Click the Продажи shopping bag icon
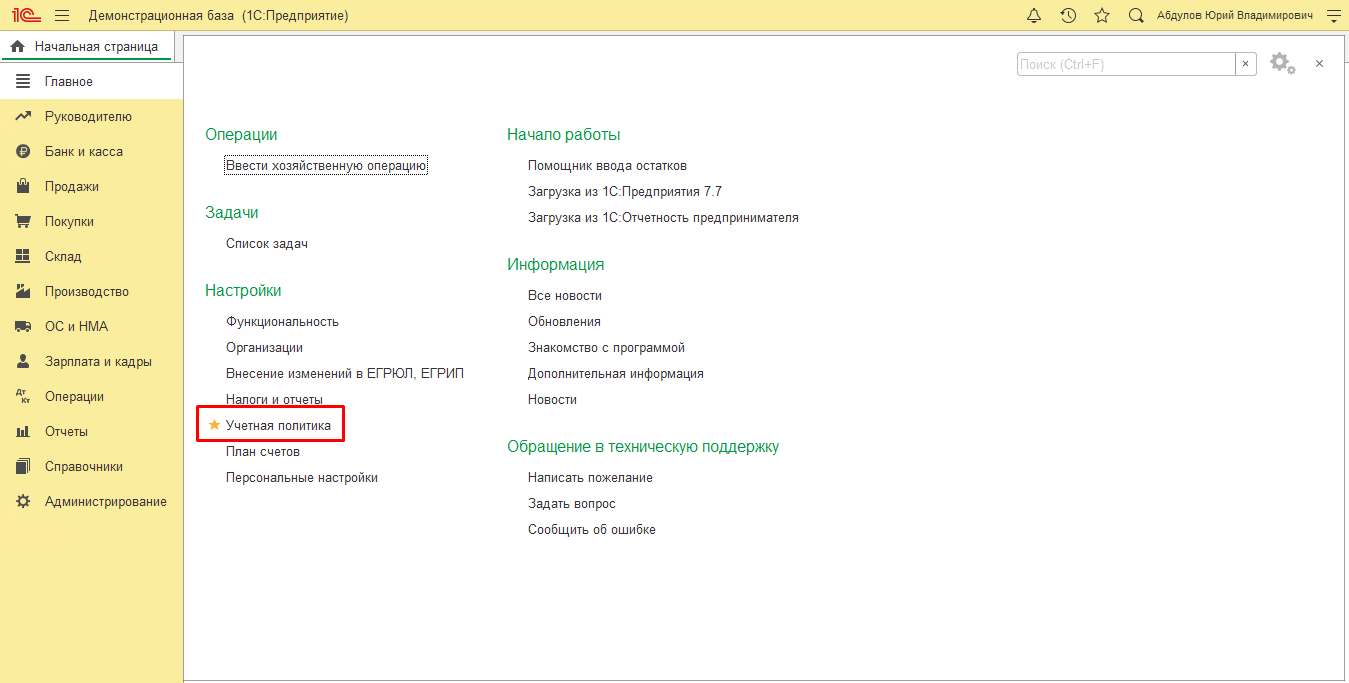Image resolution: width=1349 pixels, height=683 pixels. click(x=23, y=186)
